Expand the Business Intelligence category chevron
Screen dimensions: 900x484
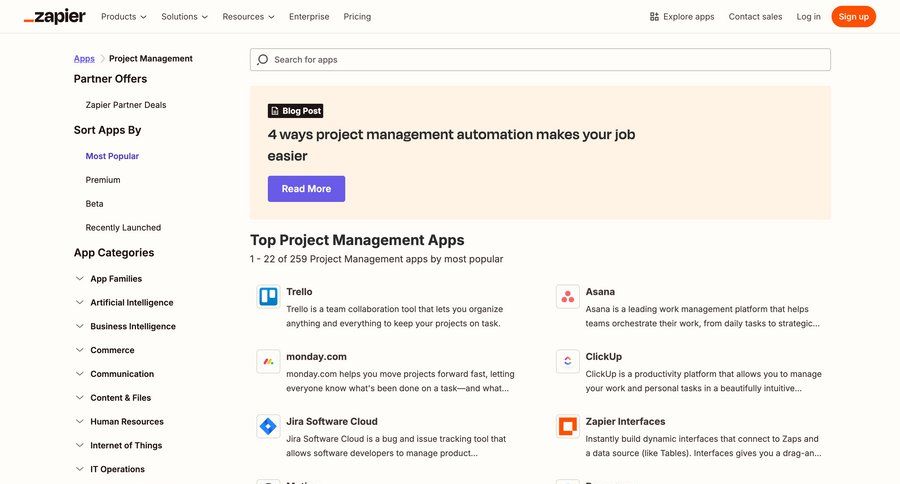(79, 326)
